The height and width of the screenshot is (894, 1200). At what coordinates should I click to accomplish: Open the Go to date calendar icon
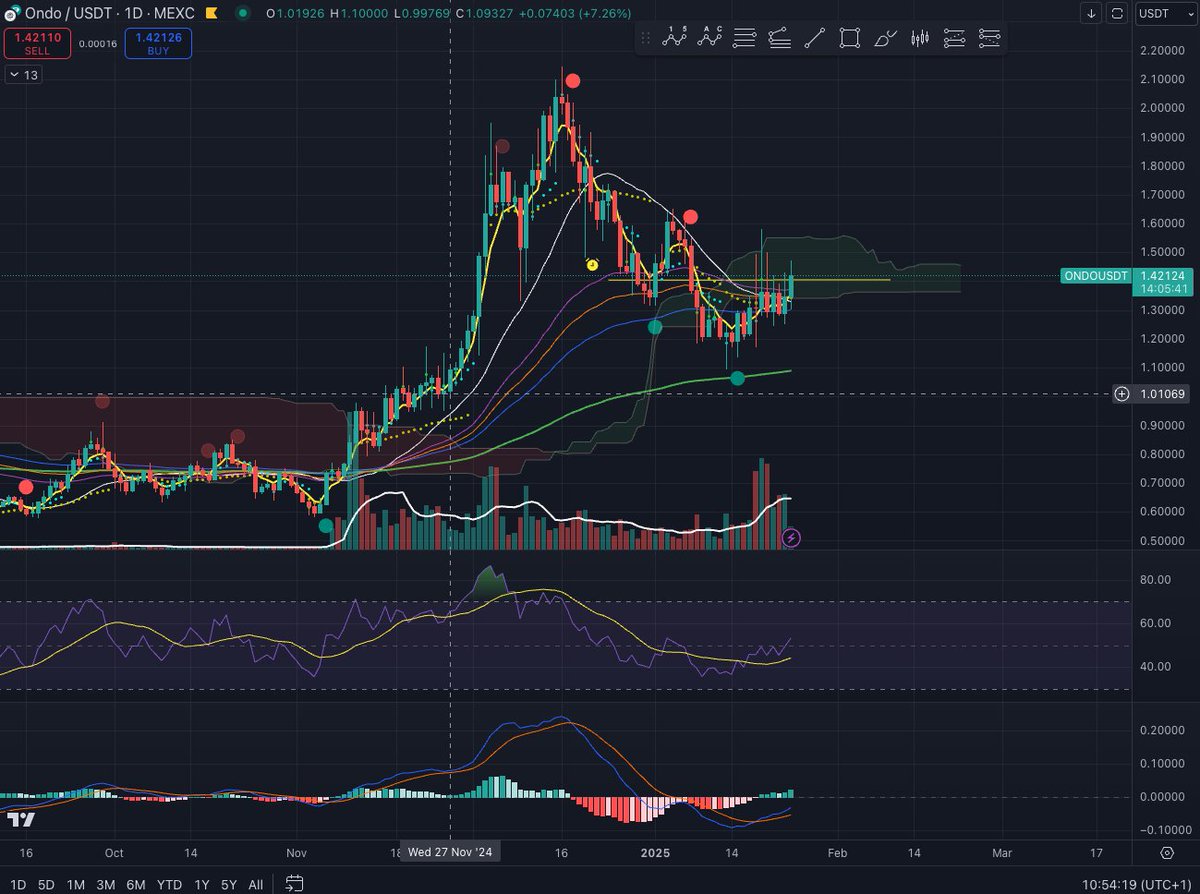294,884
